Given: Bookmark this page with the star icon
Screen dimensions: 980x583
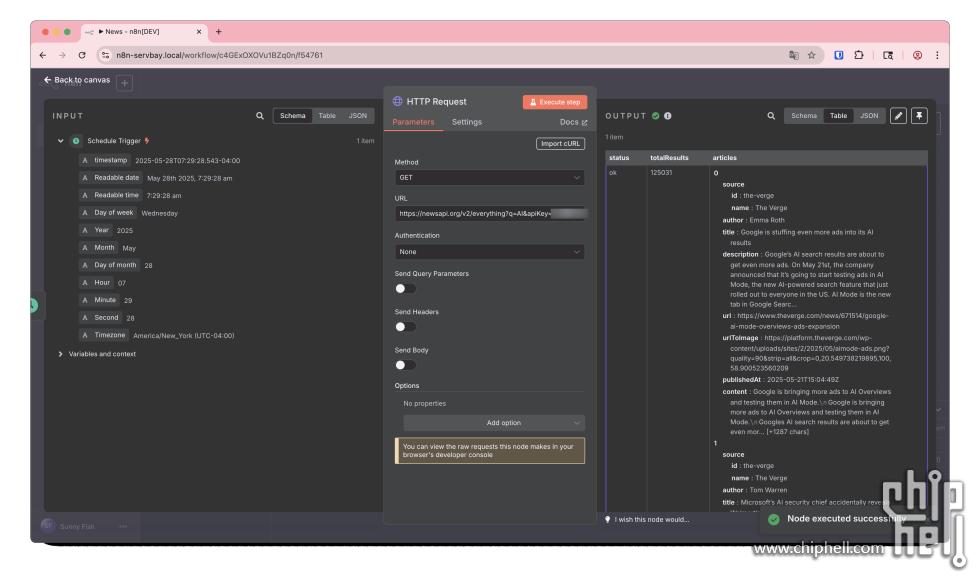Looking at the screenshot, I should pos(811,55).
